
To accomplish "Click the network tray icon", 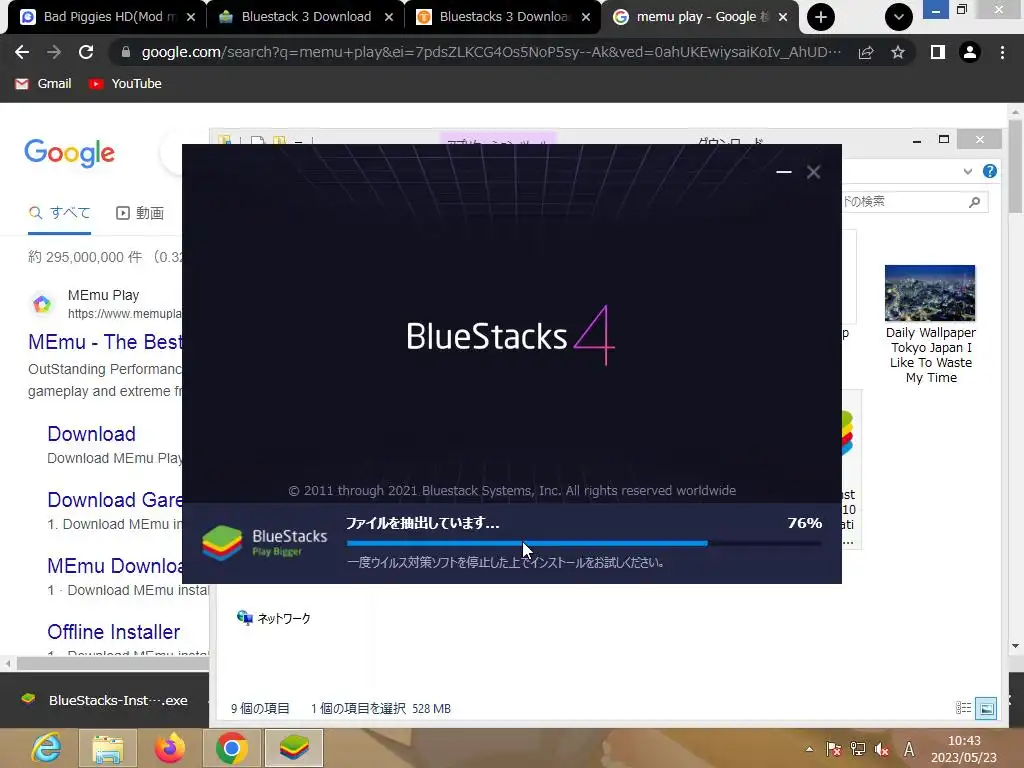I will click(857, 750).
